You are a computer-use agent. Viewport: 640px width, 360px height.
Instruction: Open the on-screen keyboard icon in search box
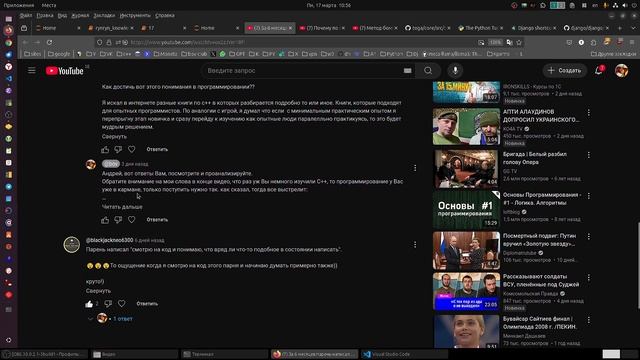tap(407, 71)
